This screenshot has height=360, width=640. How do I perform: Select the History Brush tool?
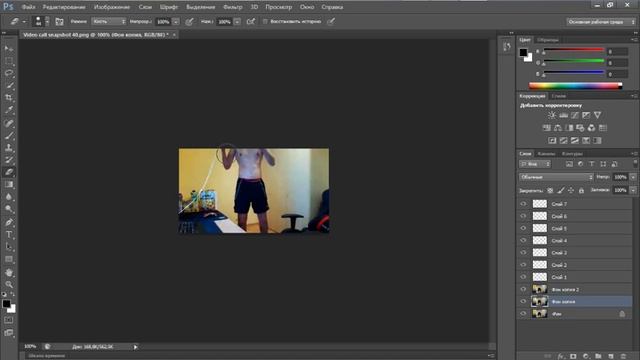pyautogui.click(x=9, y=160)
